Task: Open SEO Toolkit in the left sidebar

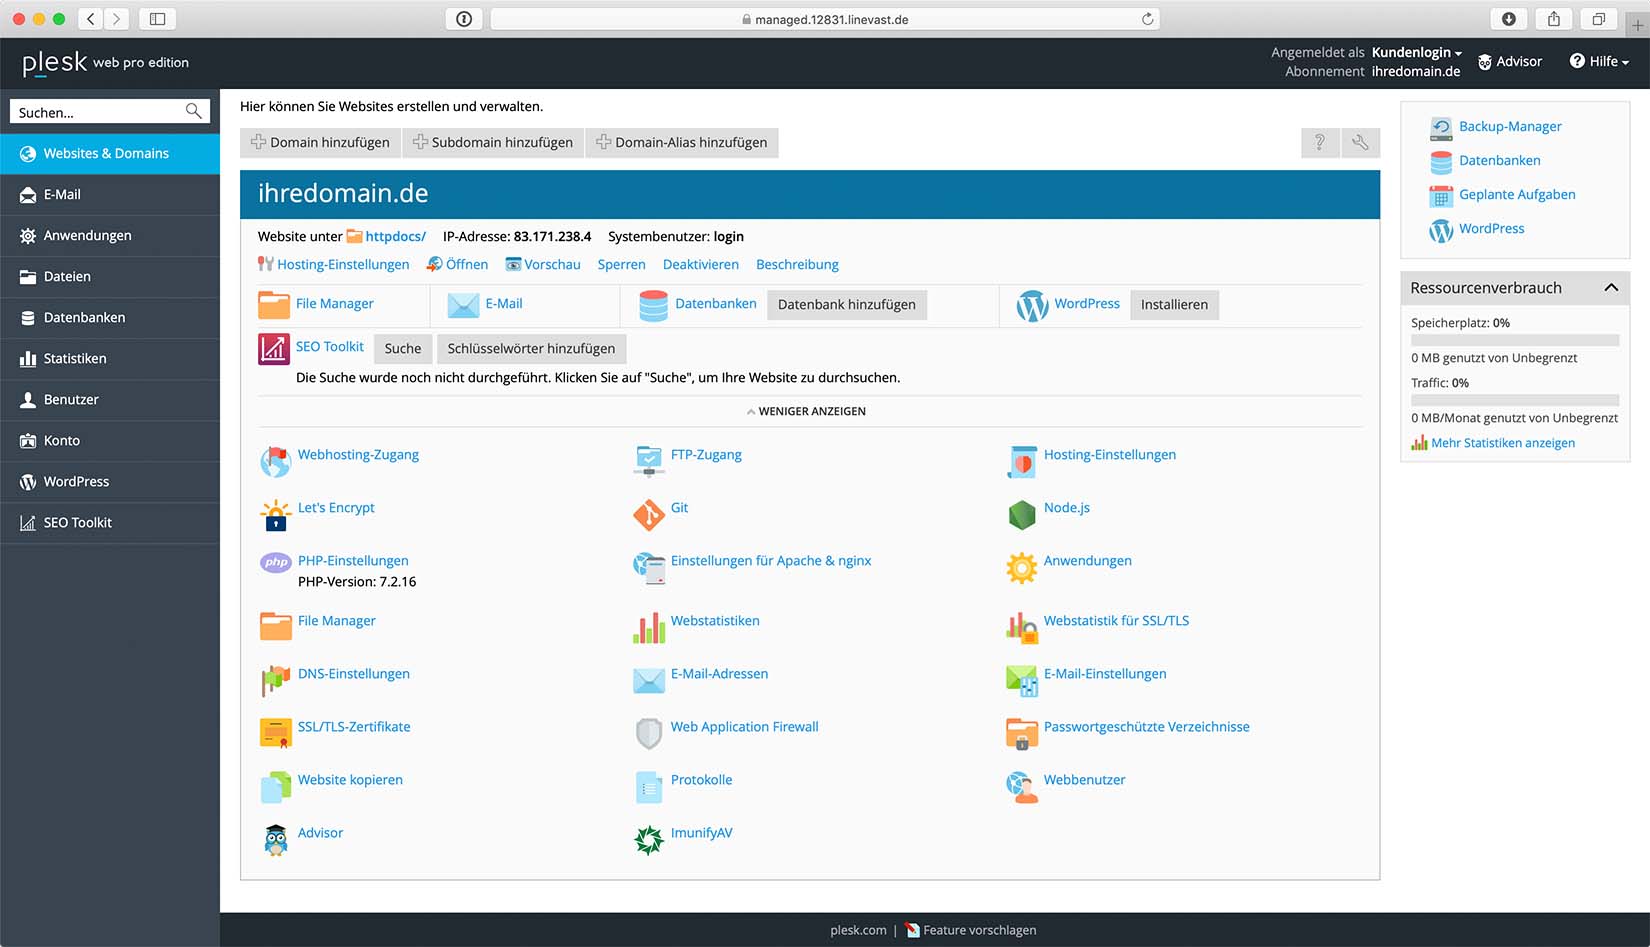Action: [x=110, y=522]
